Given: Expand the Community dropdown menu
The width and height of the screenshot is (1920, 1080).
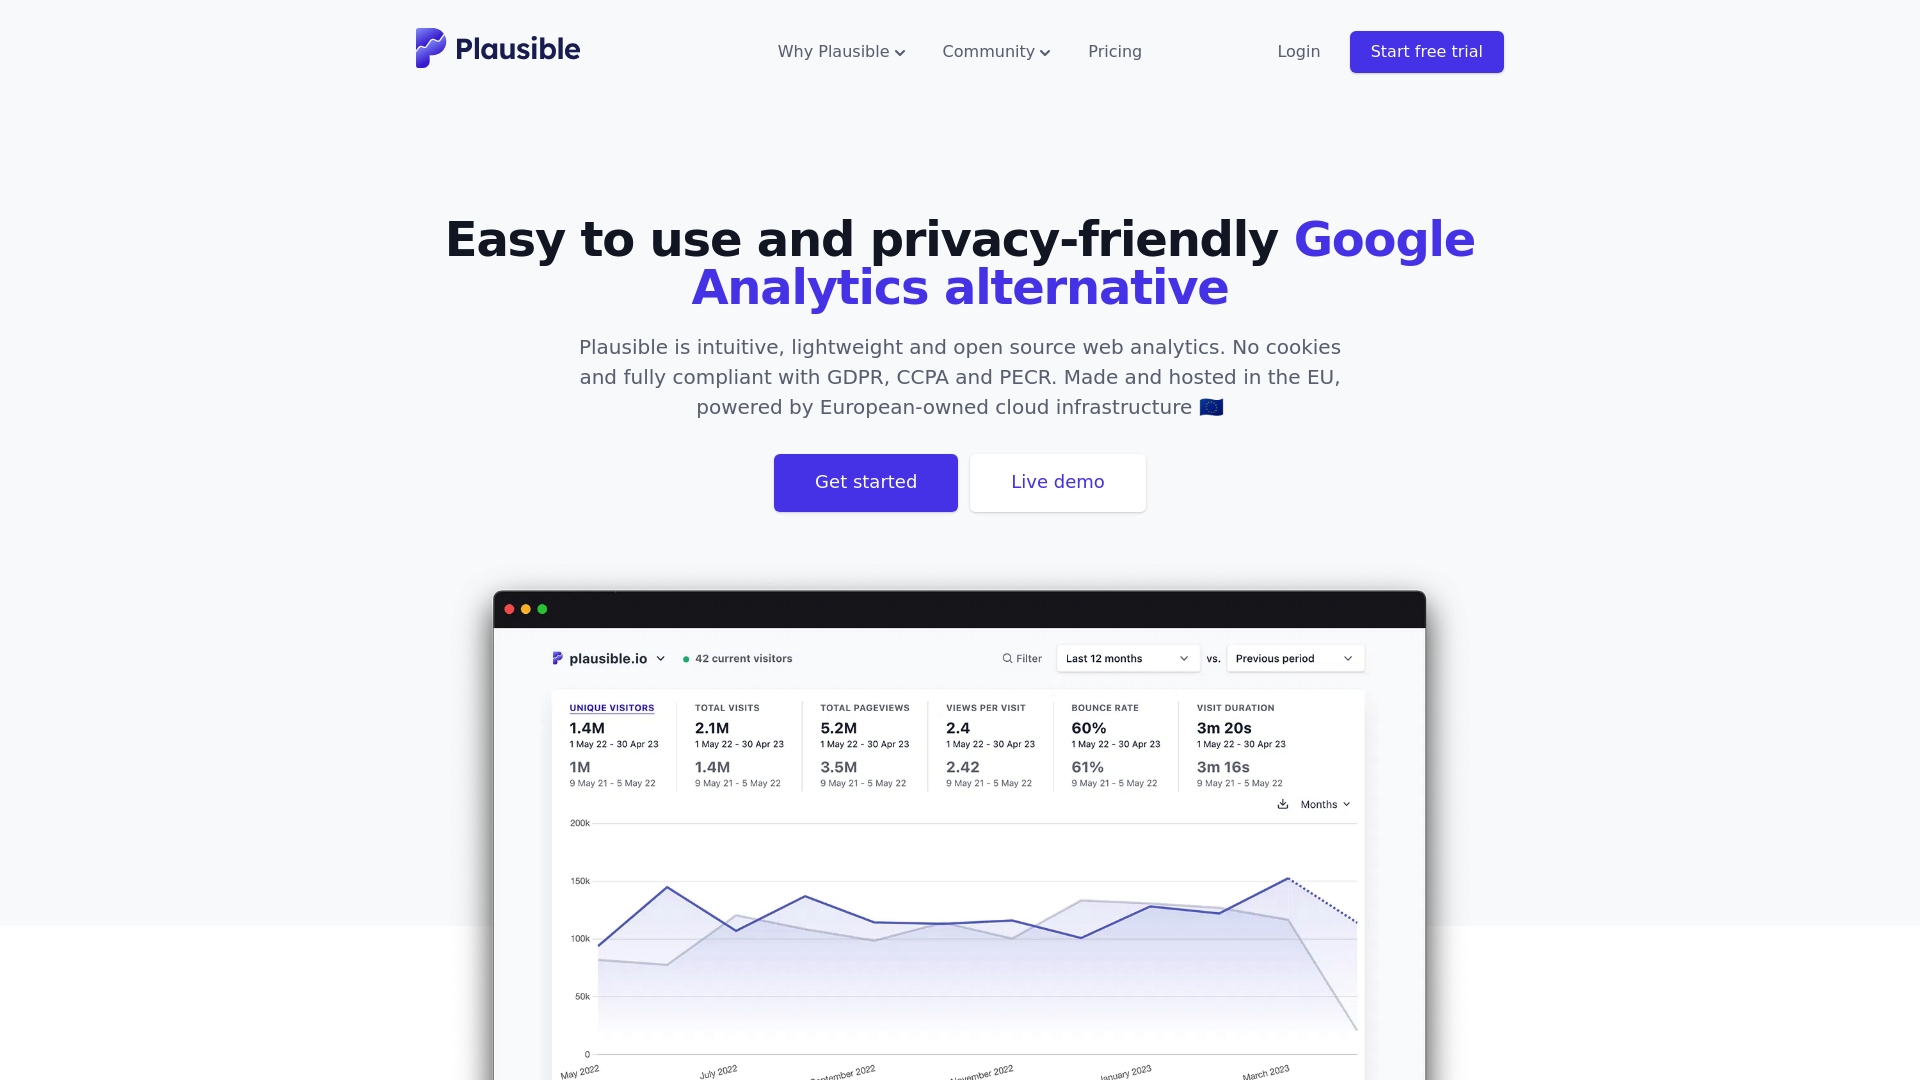Looking at the screenshot, I should pos(996,51).
